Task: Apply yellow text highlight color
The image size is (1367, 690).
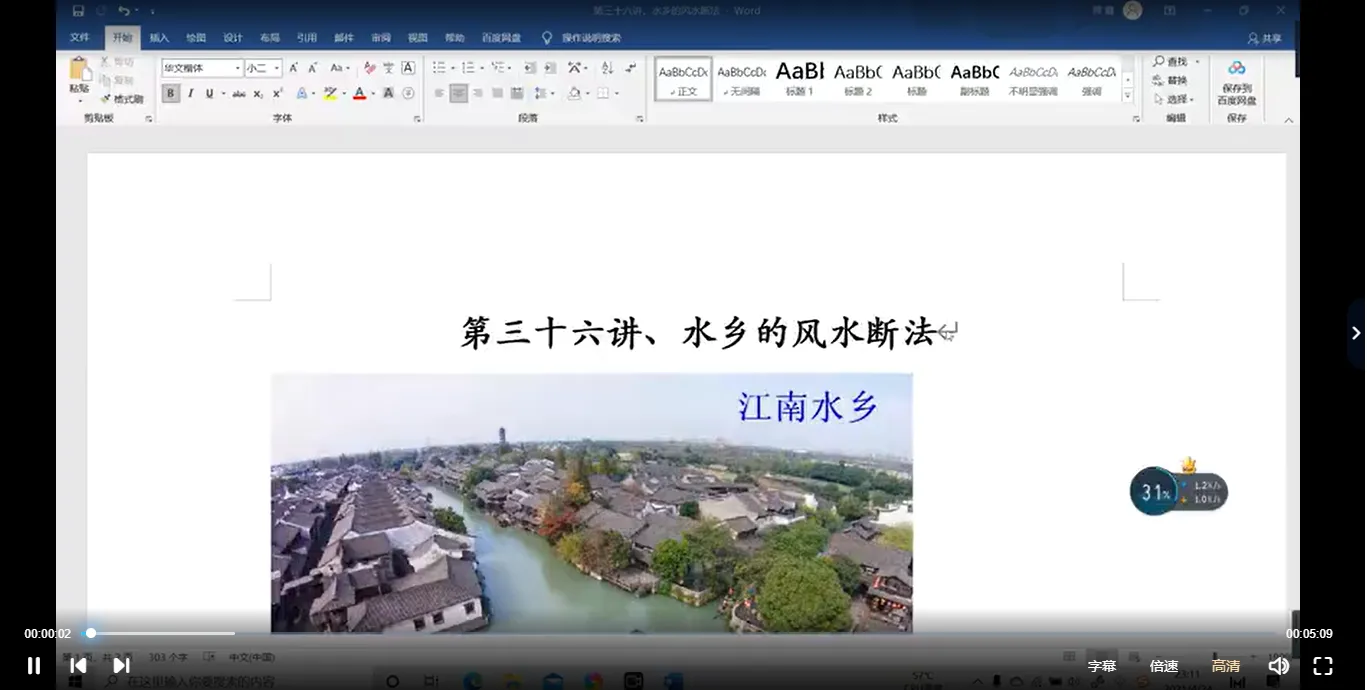Action: point(331,93)
